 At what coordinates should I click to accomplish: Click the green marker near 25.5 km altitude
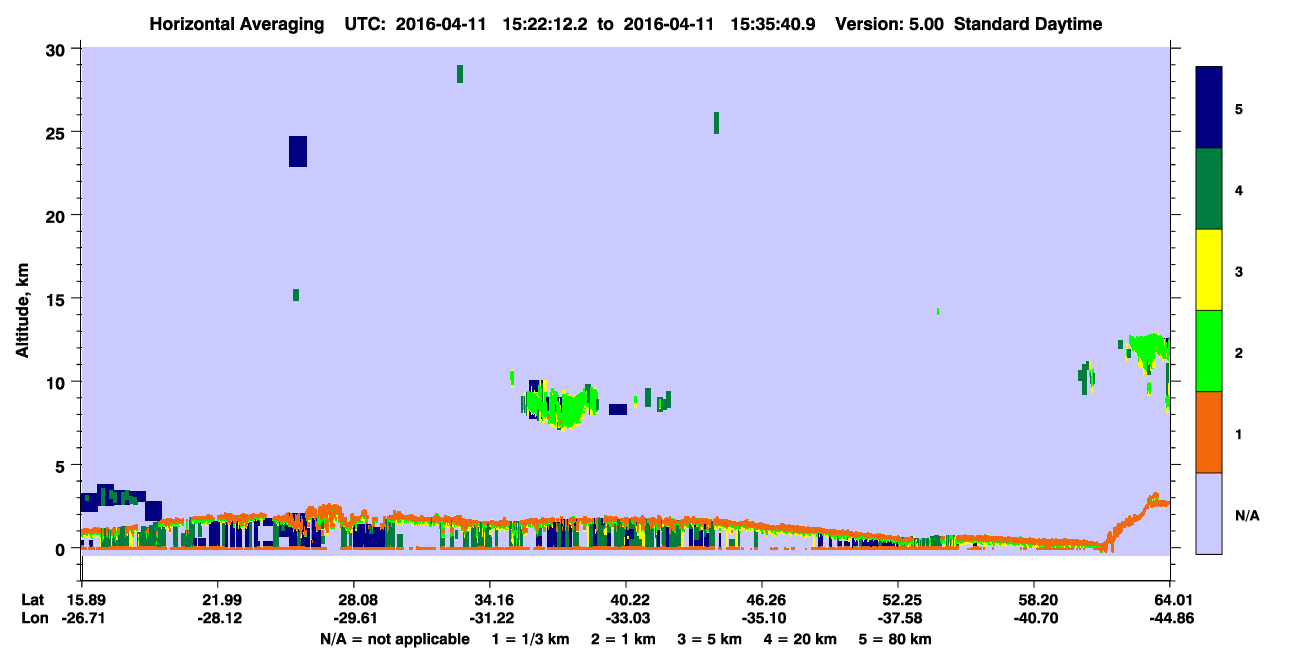pos(717,122)
